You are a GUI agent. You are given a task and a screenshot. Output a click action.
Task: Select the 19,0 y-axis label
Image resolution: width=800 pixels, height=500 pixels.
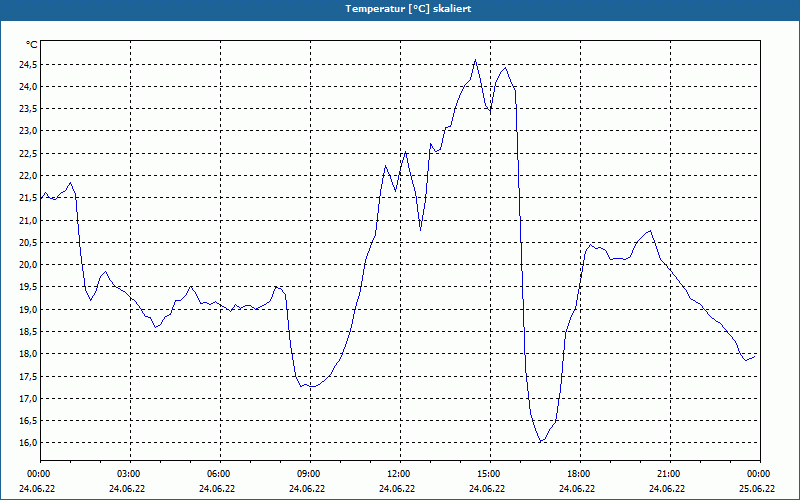coord(28,309)
